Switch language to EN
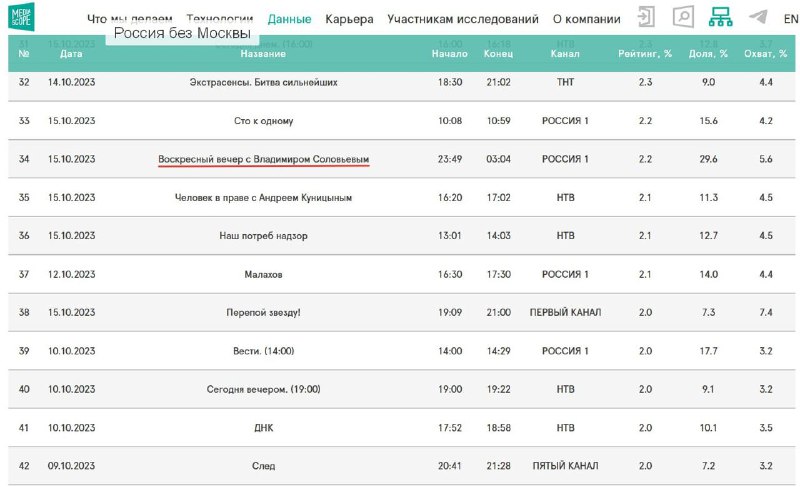The height and width of the screenshot is (487, 800). click(x=791, y=19)
